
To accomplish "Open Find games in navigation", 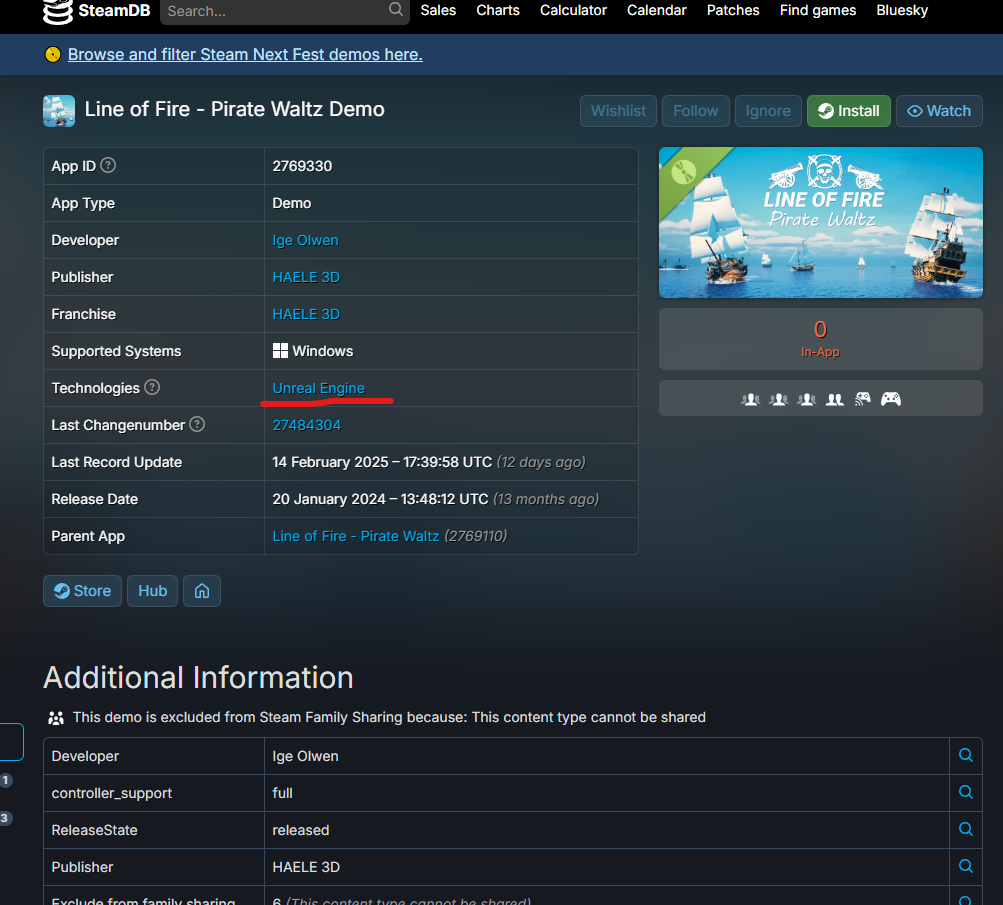I will pyautogui.click(x=817, y=10).
